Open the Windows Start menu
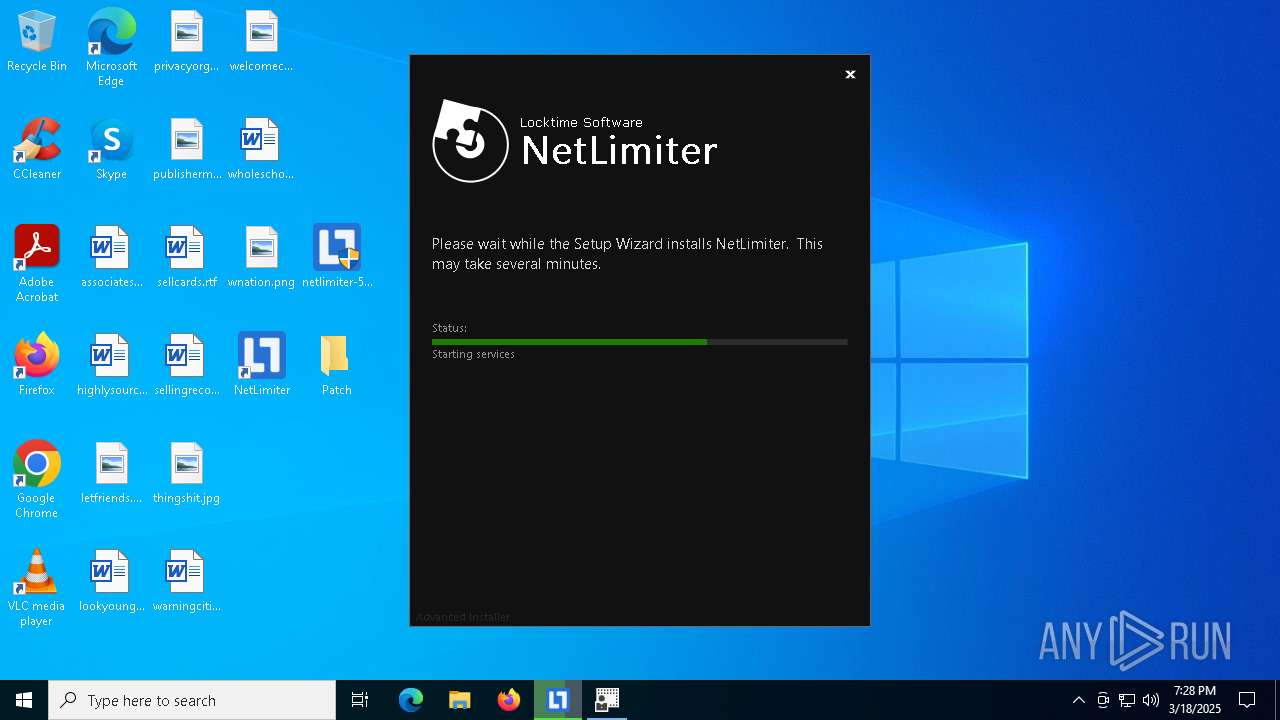Screen dimensions: 1280x720 point(24,700)
